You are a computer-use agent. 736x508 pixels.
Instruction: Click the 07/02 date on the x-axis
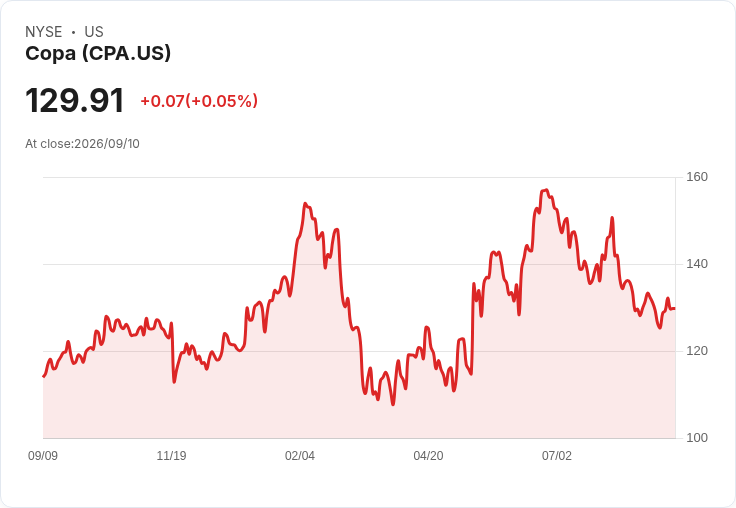557,455
